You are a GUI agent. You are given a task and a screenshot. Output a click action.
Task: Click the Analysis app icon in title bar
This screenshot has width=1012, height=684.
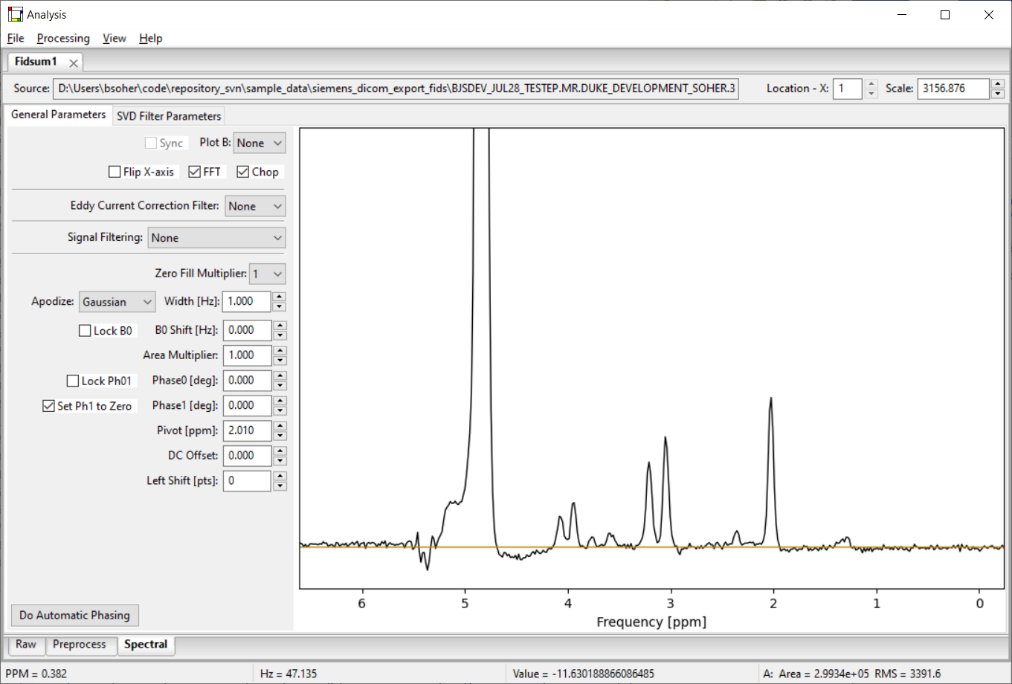click(x=14, y=15)
